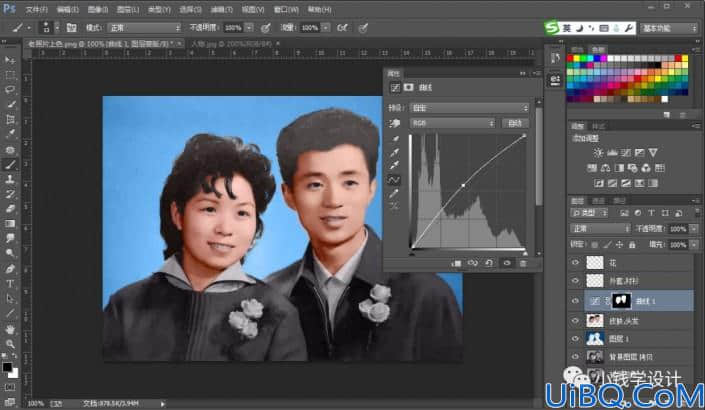Viewport: 705px width, 410px height.
Task: Click the foreground color square in toolbox
Action: [x=7, y=367]
